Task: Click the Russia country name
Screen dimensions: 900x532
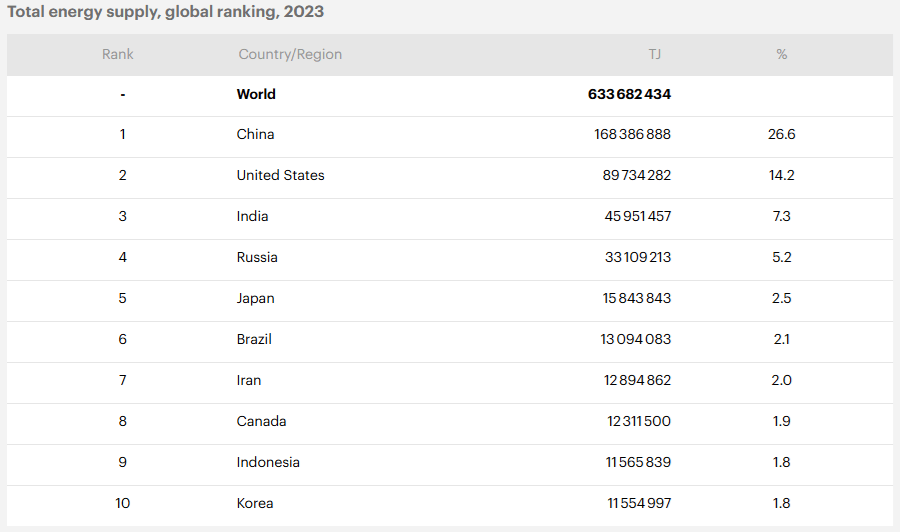Action: (257, 257)
